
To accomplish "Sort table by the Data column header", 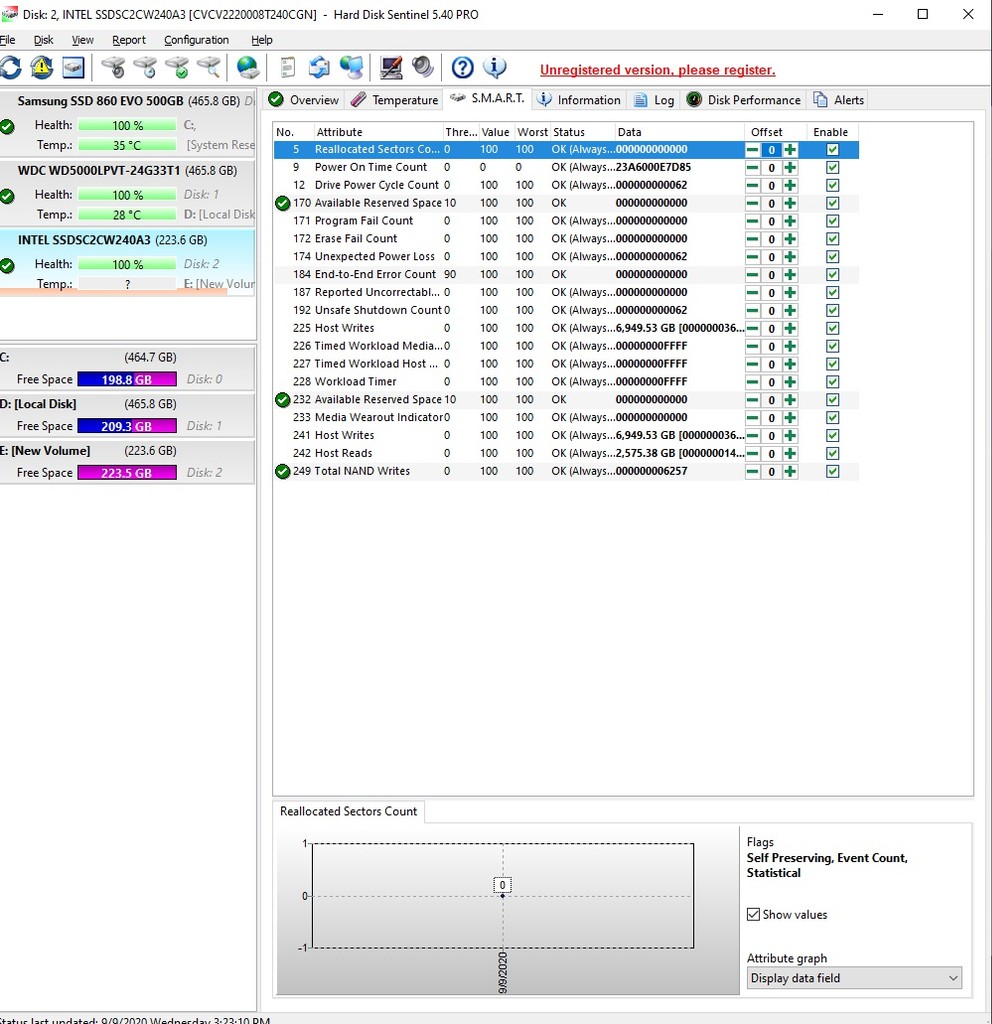I will [679, 132].
